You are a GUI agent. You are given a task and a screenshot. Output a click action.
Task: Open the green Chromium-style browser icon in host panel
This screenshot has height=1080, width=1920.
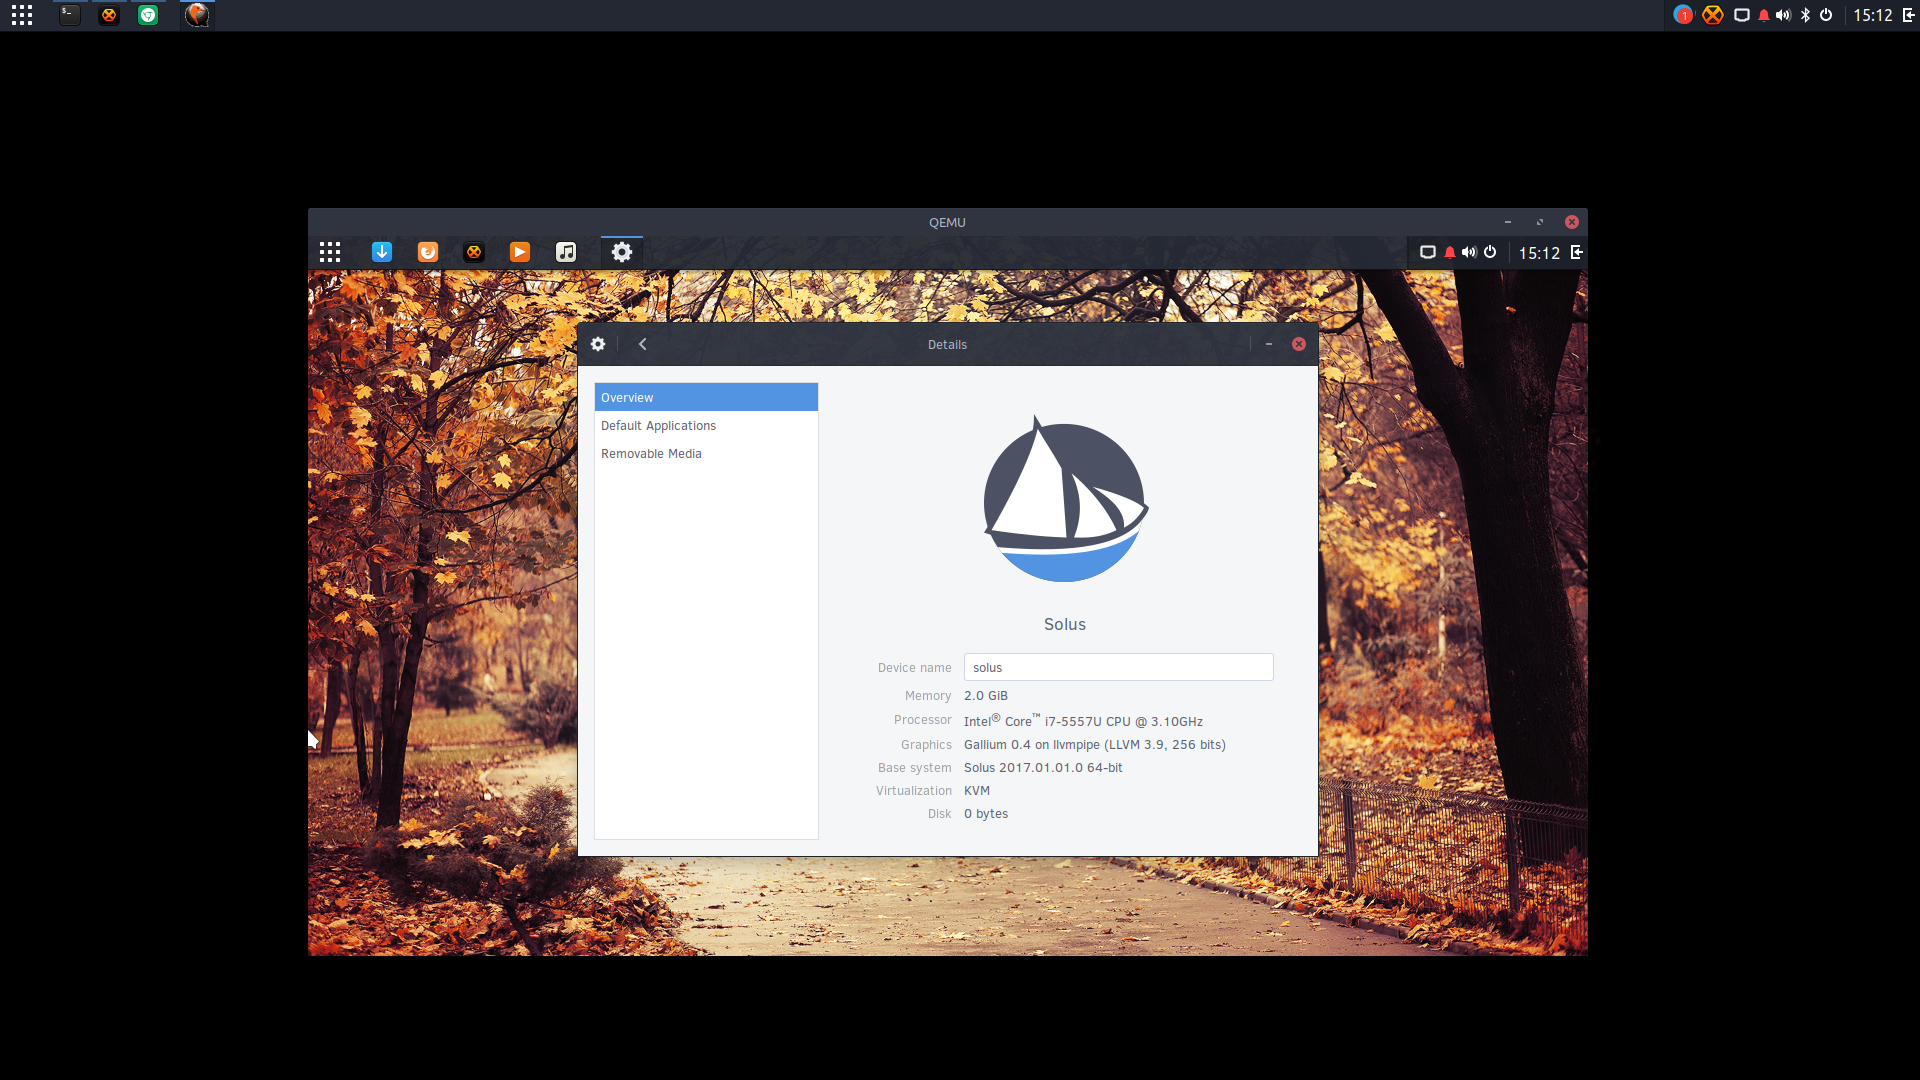148,15
